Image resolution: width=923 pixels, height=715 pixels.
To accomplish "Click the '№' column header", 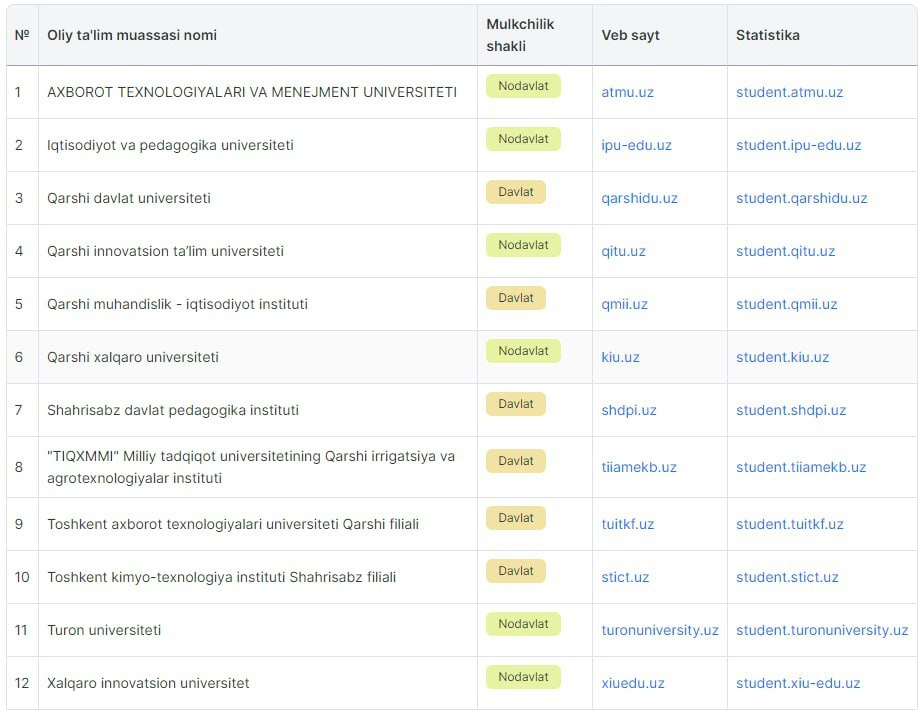I will (22, 35).
